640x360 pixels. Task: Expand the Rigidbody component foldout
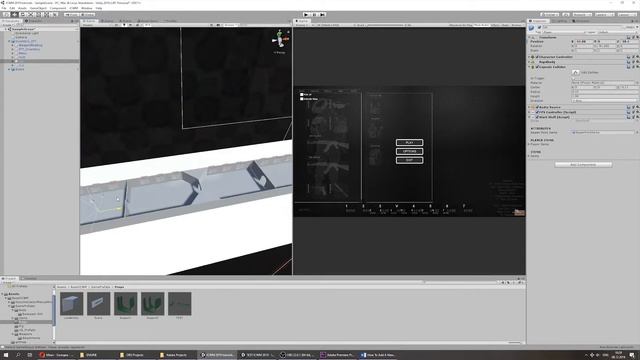(x=530, y=62)
